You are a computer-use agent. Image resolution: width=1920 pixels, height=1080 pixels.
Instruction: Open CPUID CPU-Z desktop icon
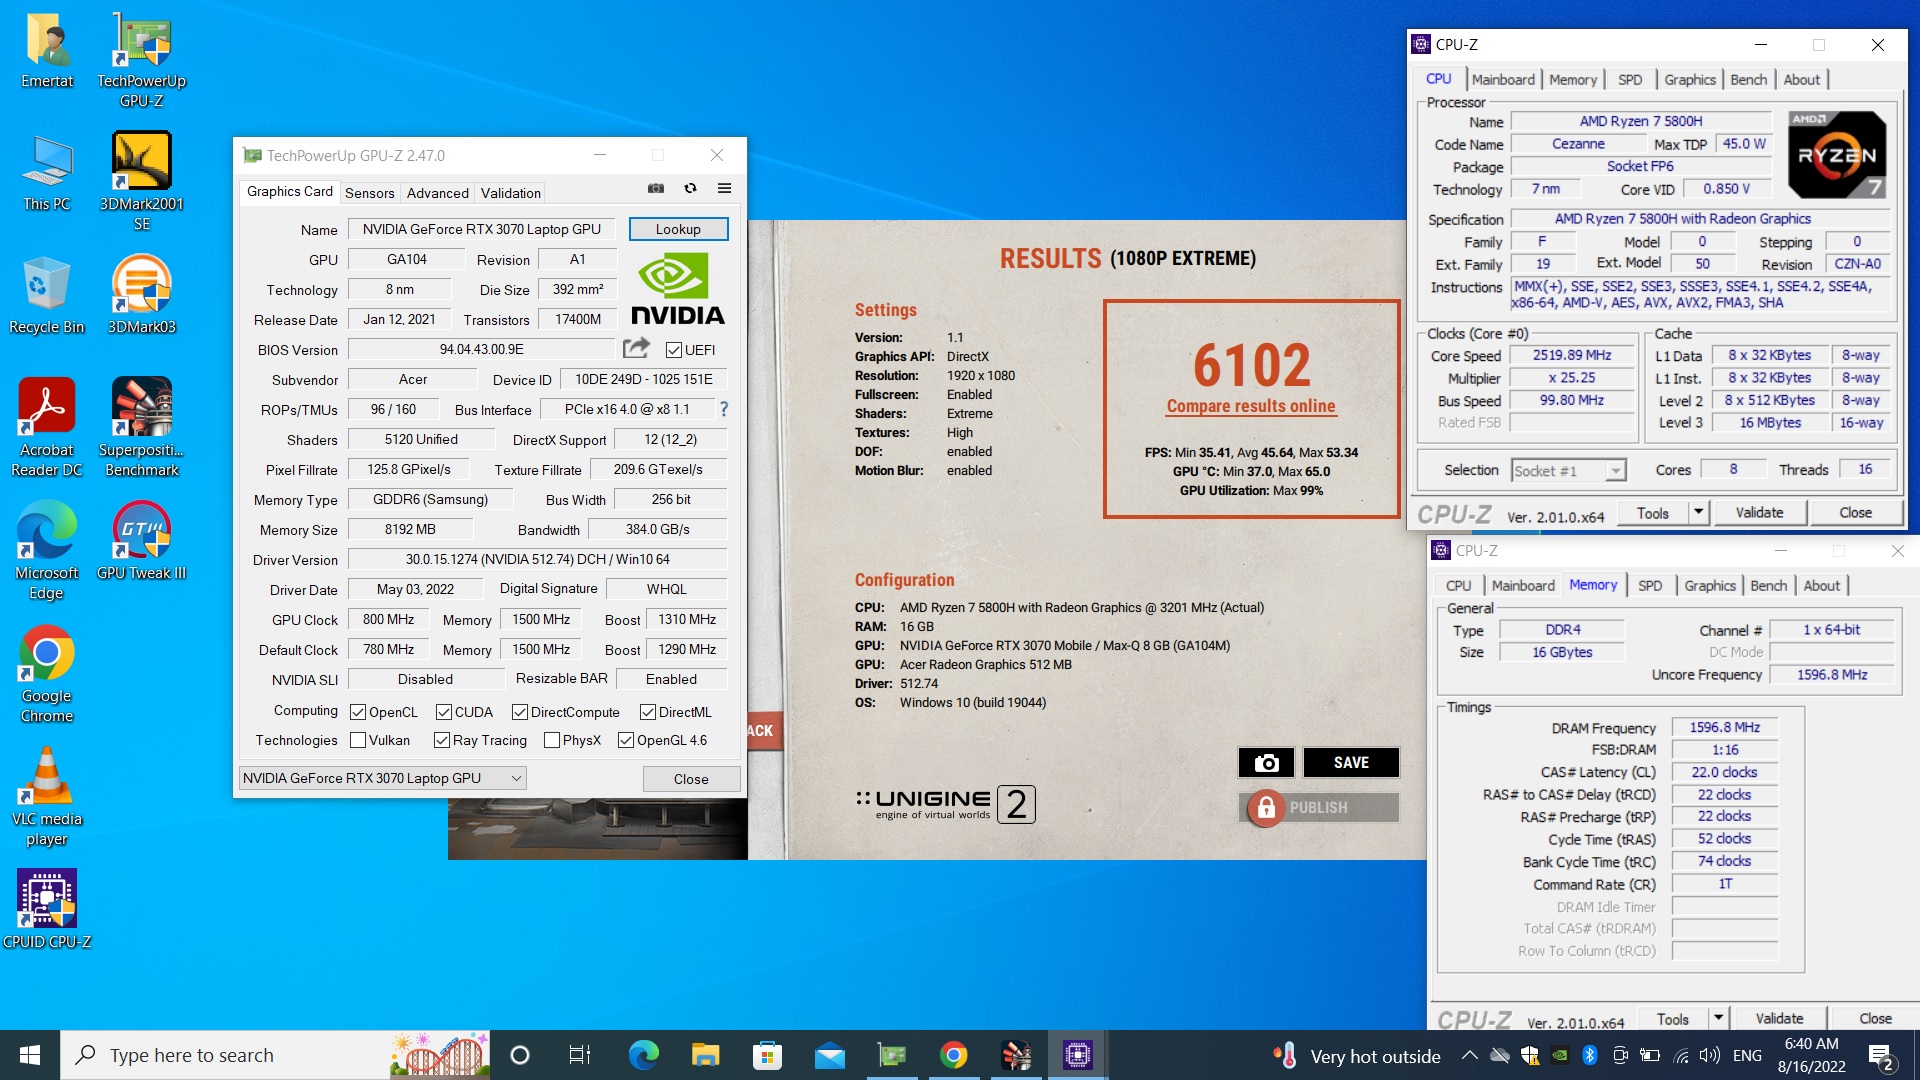[47, 909]
